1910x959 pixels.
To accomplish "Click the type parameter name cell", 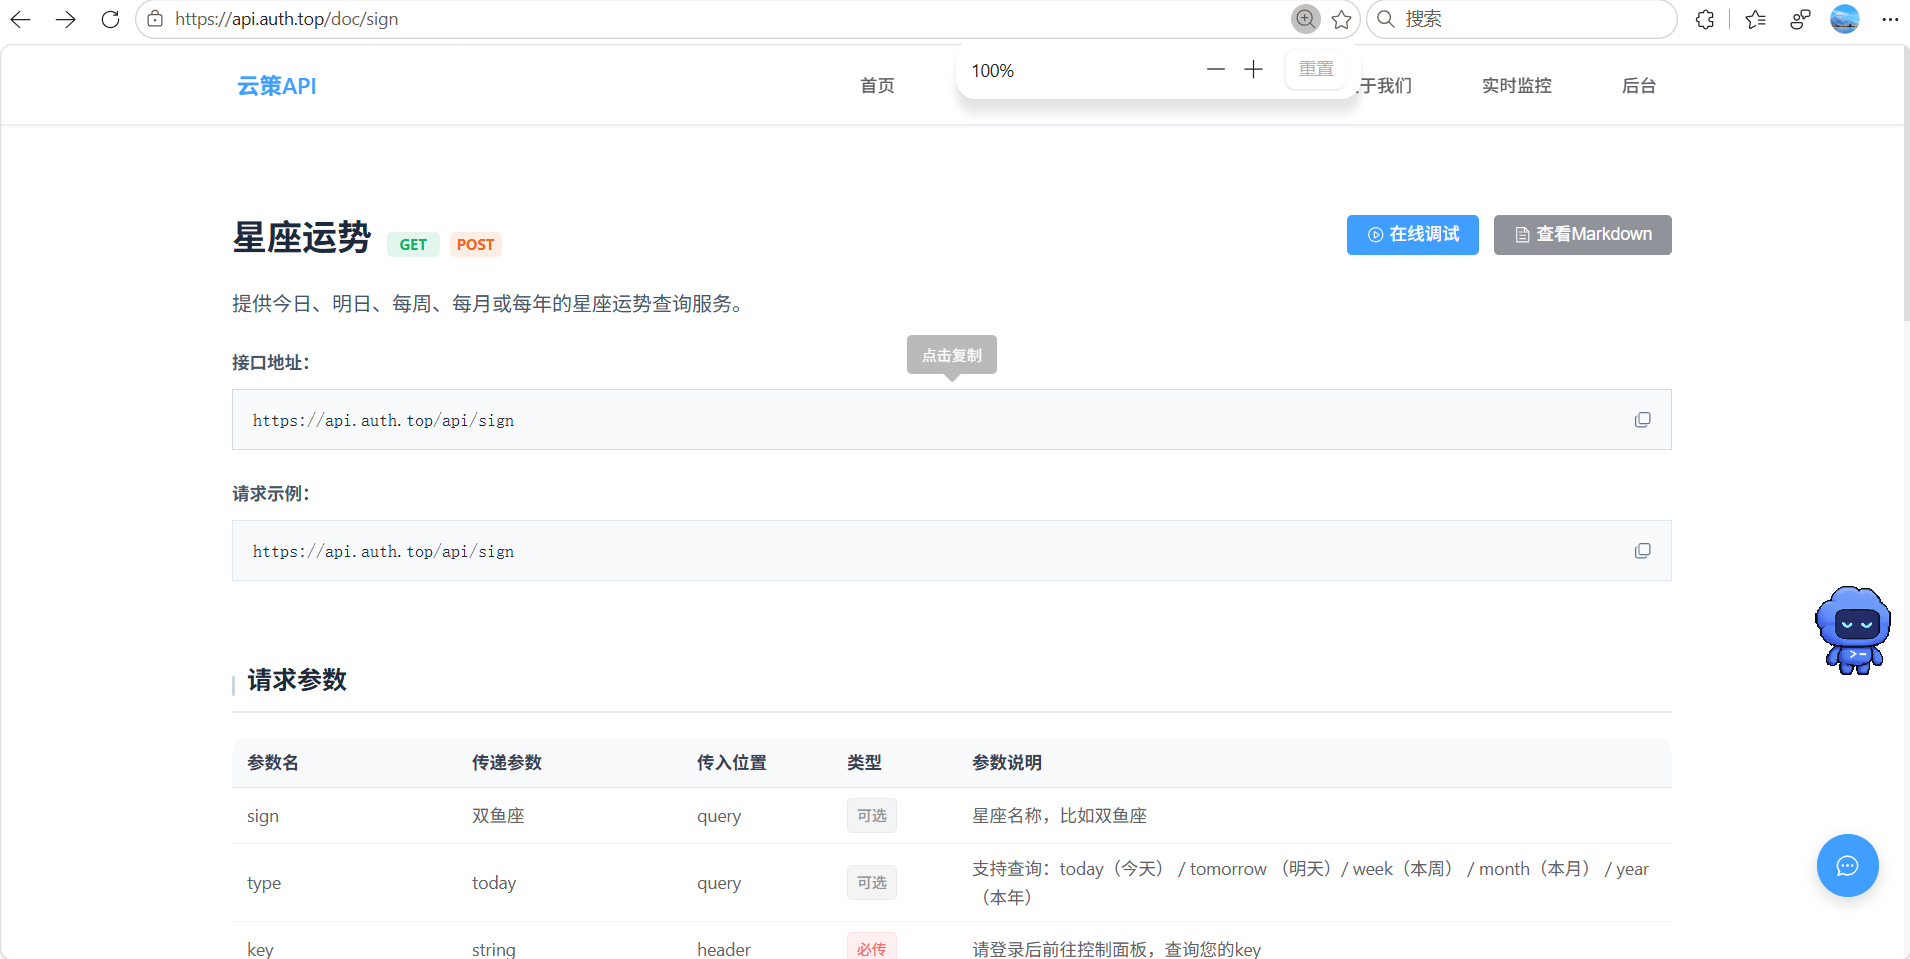I will click(264, 883).
